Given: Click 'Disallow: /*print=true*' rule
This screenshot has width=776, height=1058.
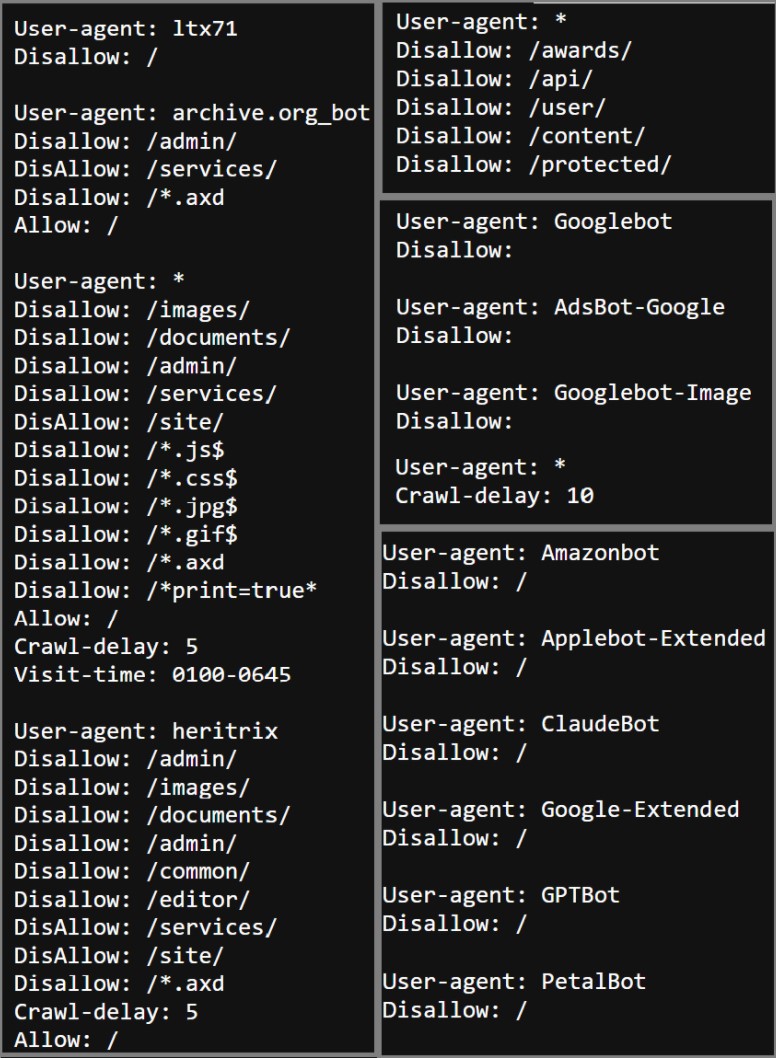Looking at the screenshot, I should 165,590.
